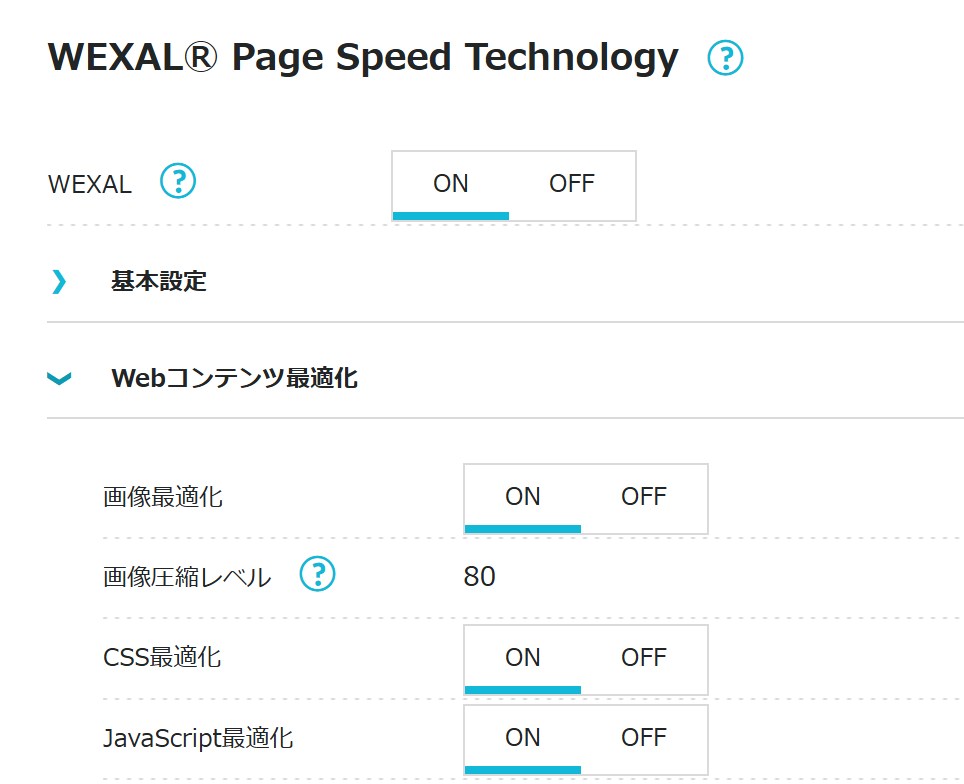Collapse the Webコンテンツ最適化 chevron arrow
The height and width of the screenshot is (784, 964).
59,378
